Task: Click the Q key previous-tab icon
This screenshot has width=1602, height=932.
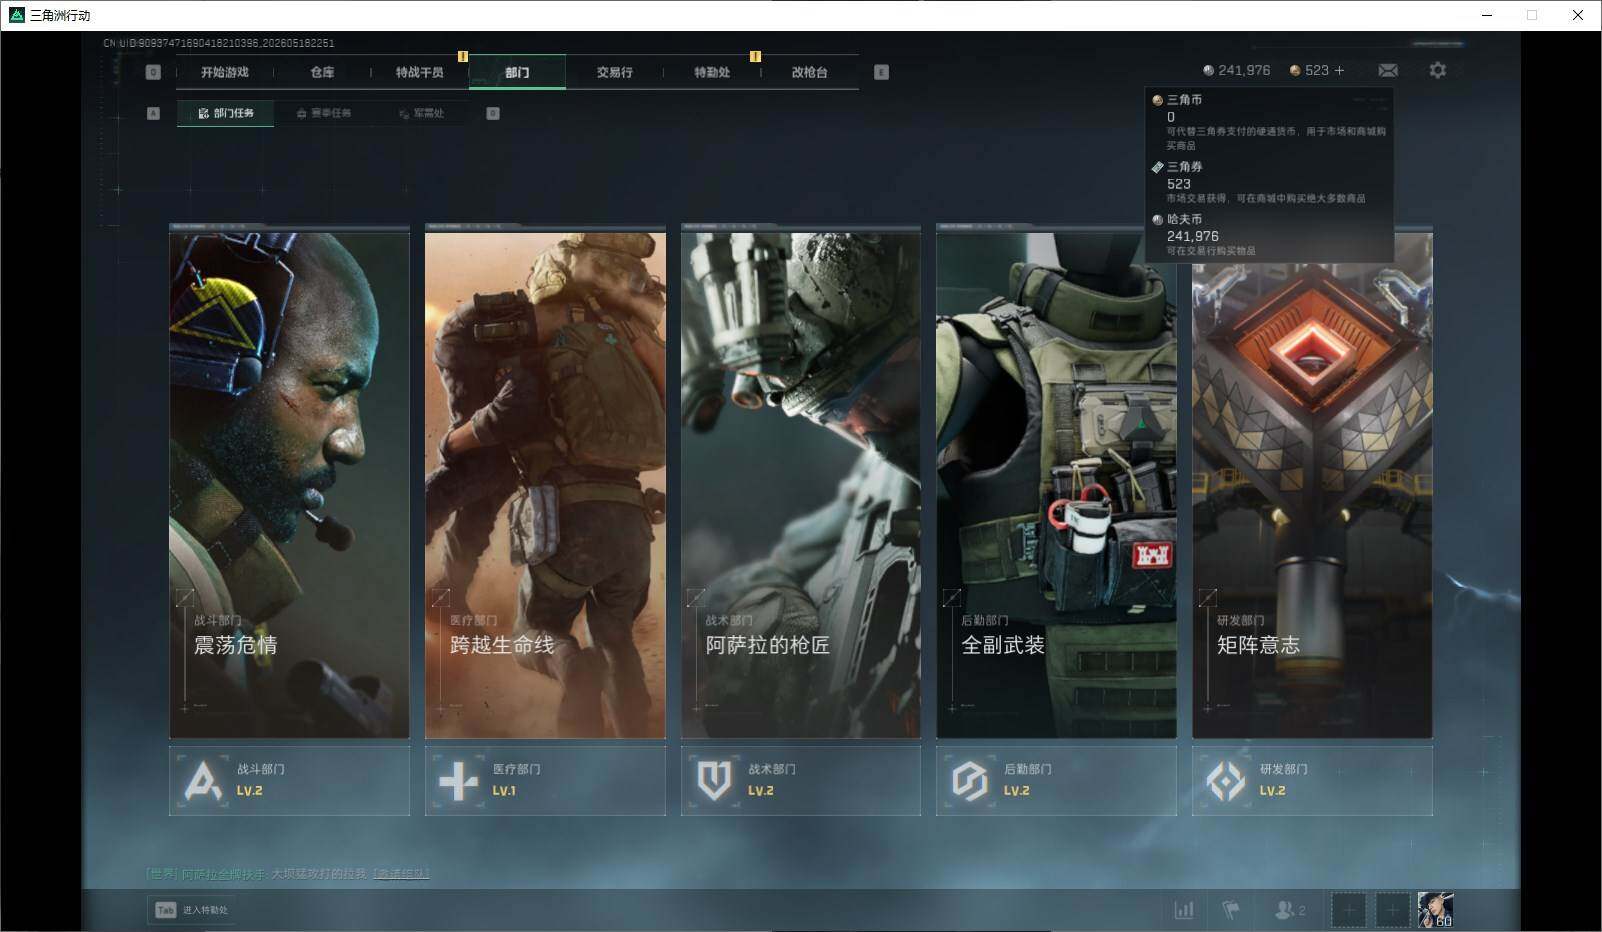Action: pos(153,72)
